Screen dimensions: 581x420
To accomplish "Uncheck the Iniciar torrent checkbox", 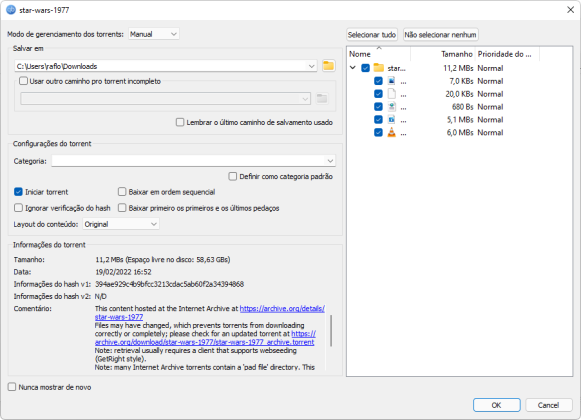I will tap(18, 192).
